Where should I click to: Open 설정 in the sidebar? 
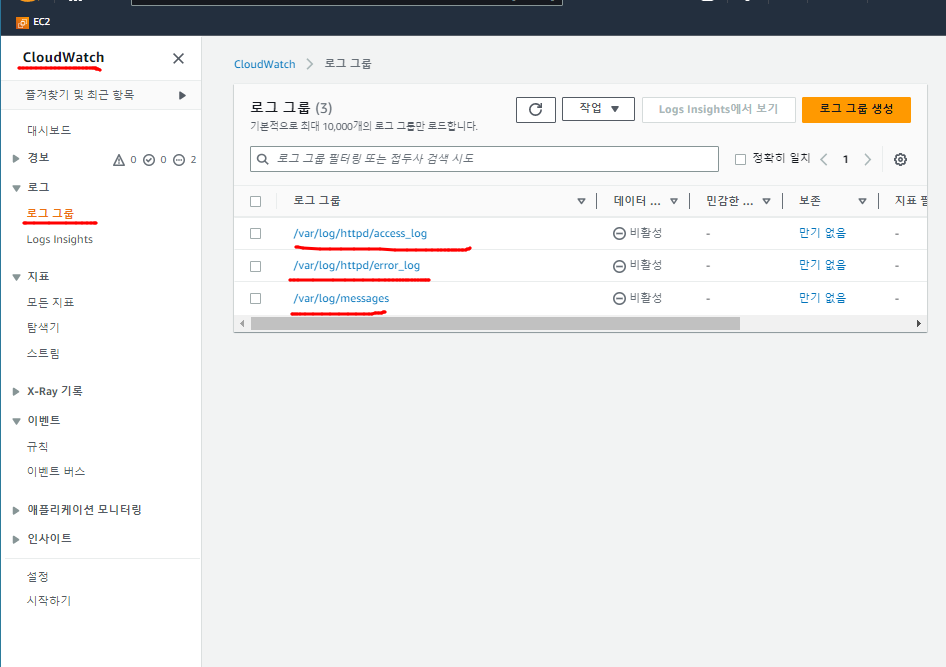pos(37,577)
